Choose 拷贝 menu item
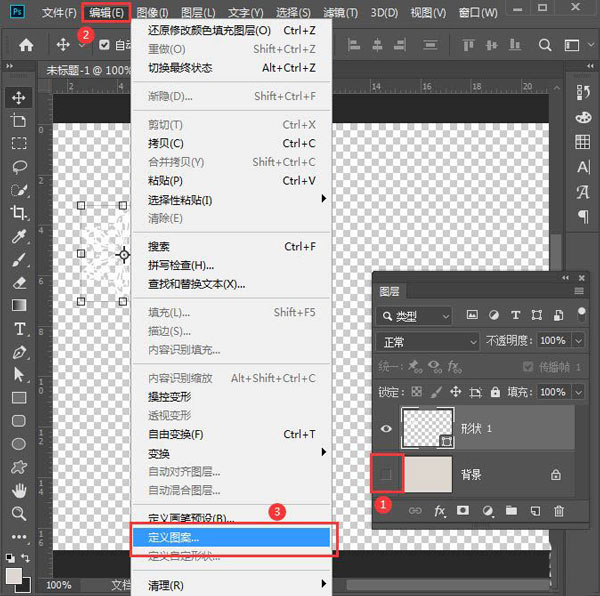 231,143
